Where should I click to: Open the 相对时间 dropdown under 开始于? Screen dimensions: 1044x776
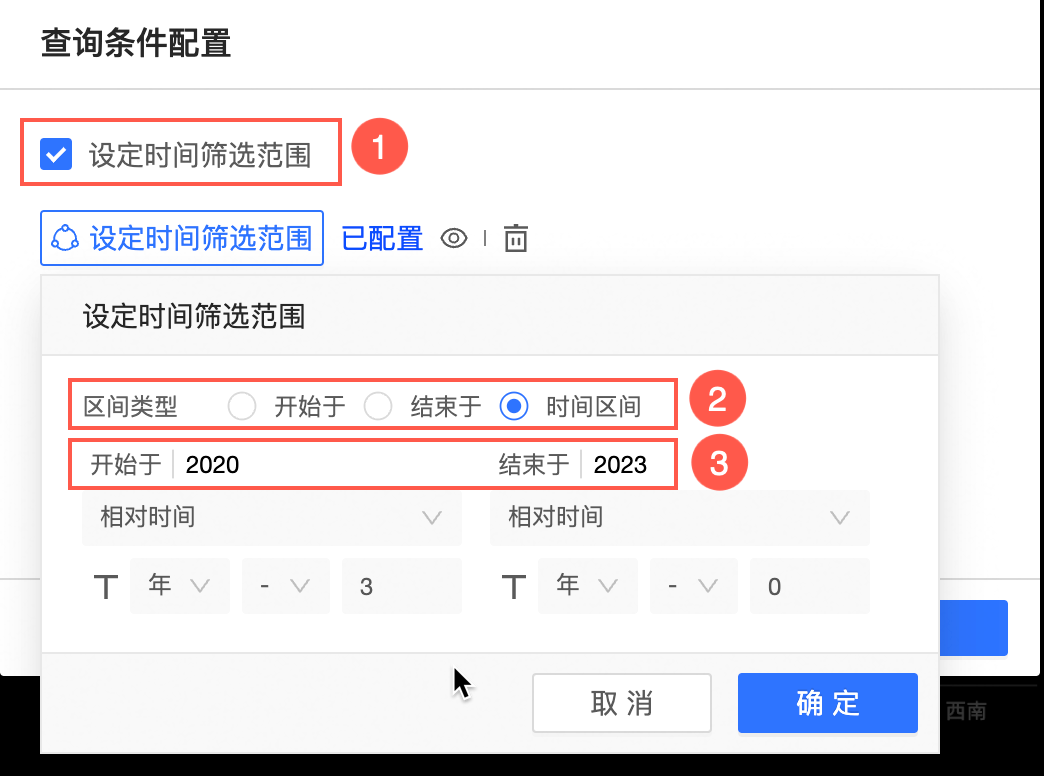(272, 518)
